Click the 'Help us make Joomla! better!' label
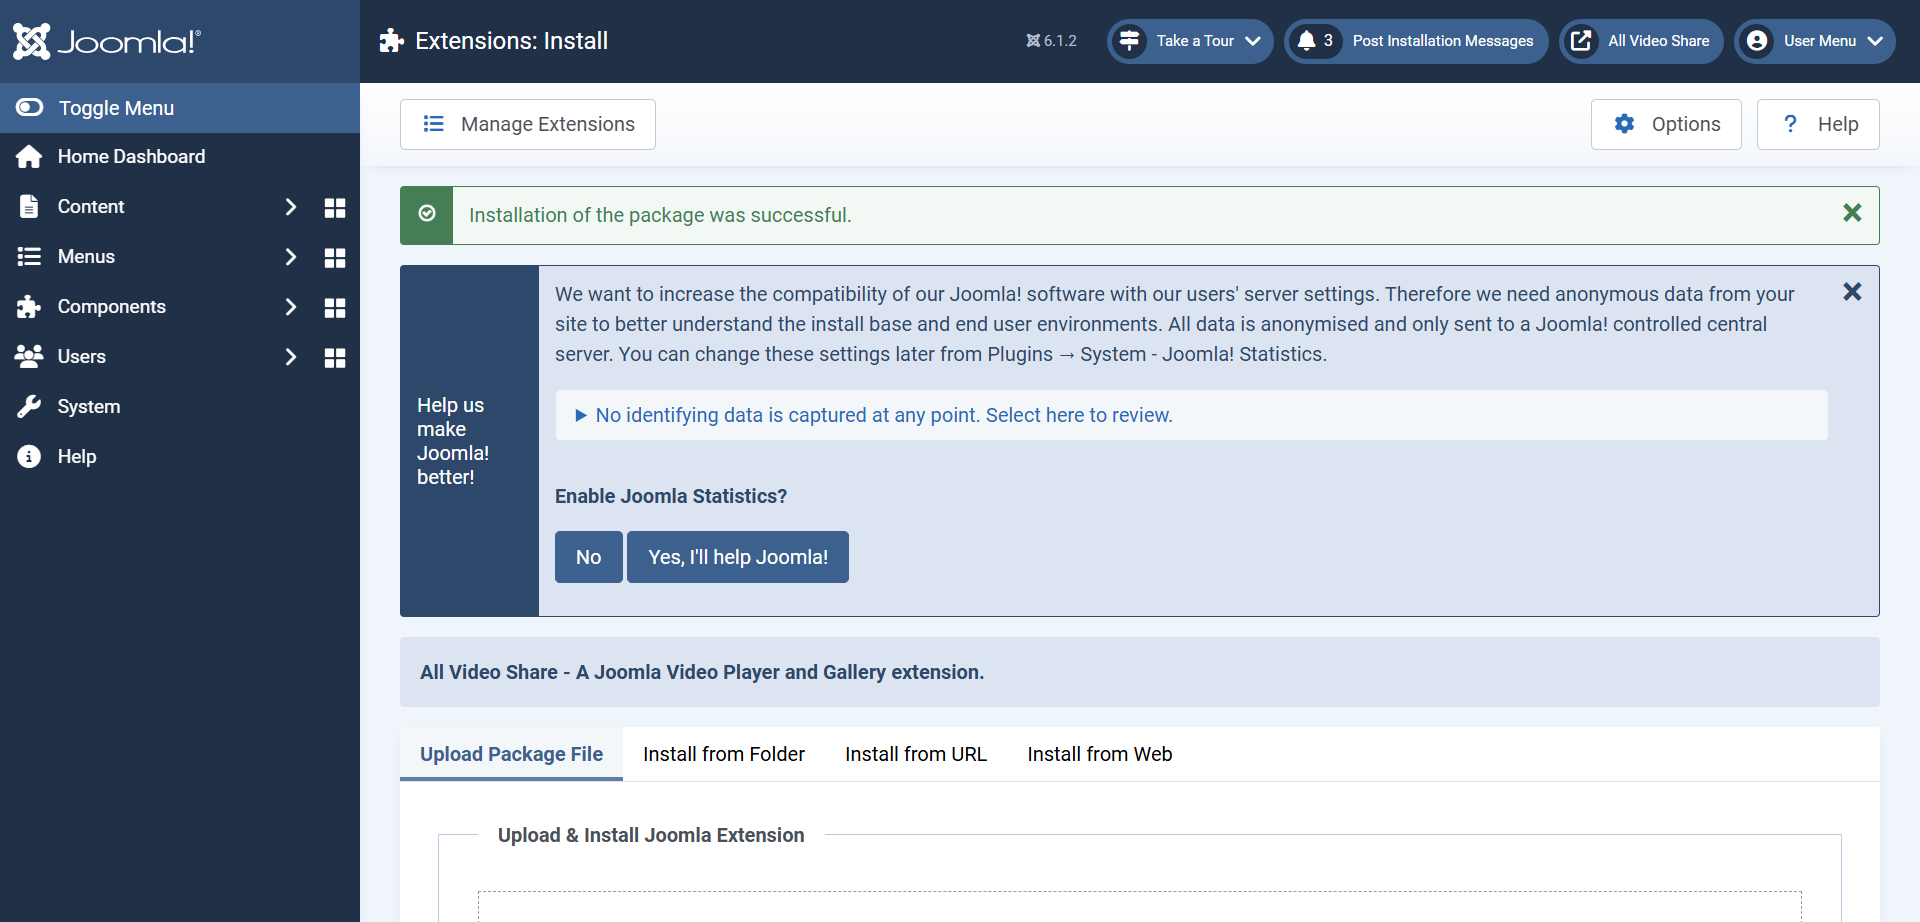The image size is (1920, 922). pos(453,441)
